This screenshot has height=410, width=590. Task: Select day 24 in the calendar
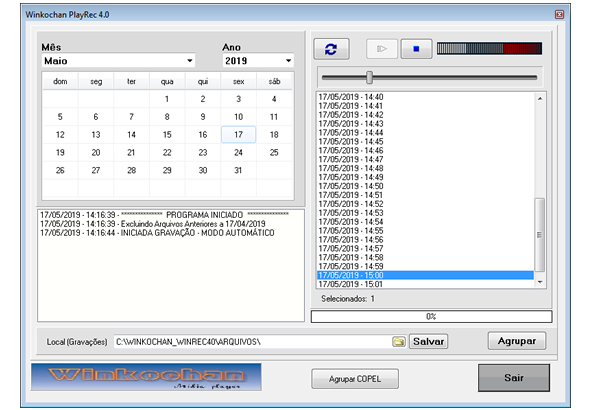coord(239,152)
